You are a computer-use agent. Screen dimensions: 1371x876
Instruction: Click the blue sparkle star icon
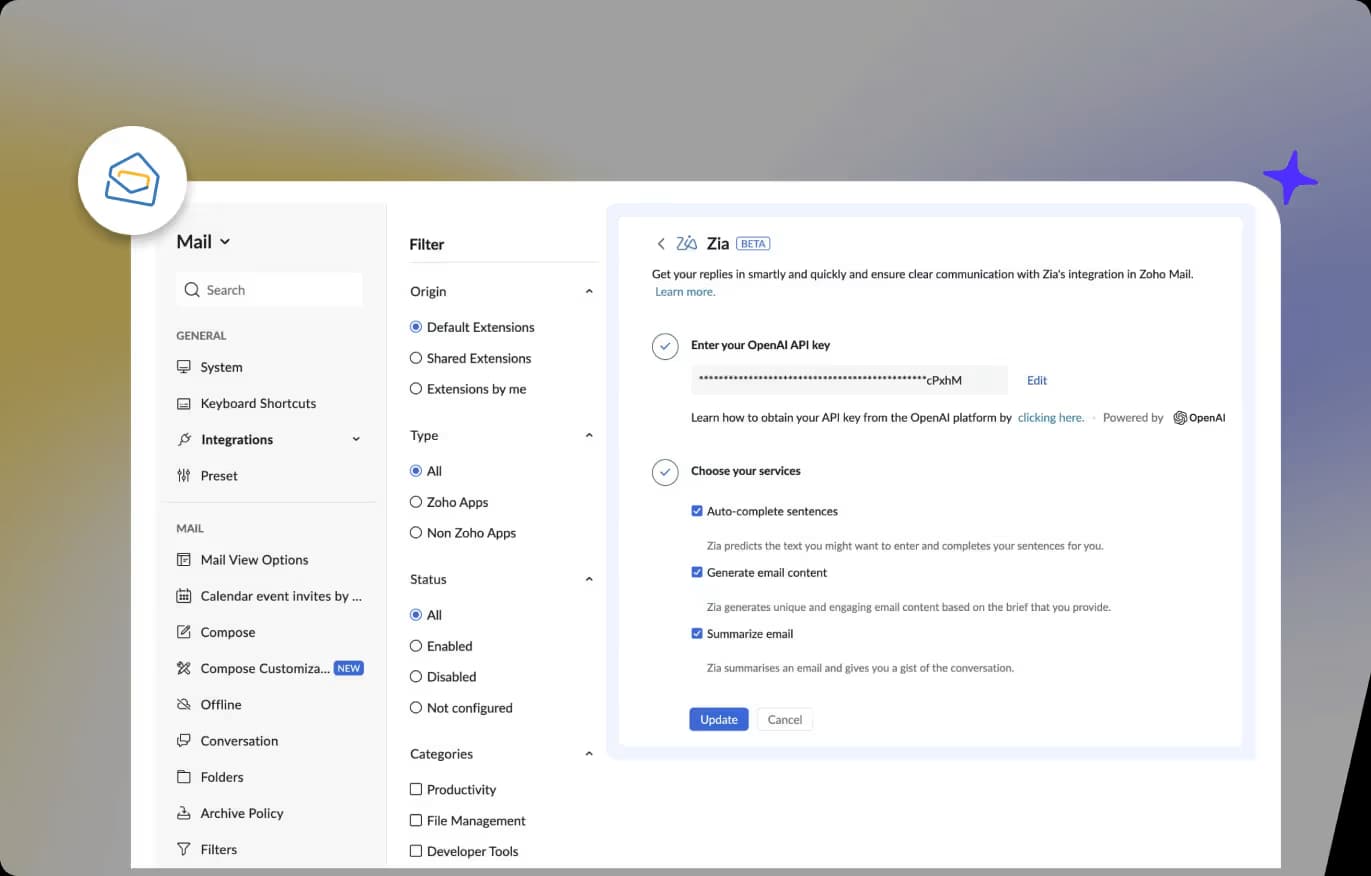[x=1290, y=178]
